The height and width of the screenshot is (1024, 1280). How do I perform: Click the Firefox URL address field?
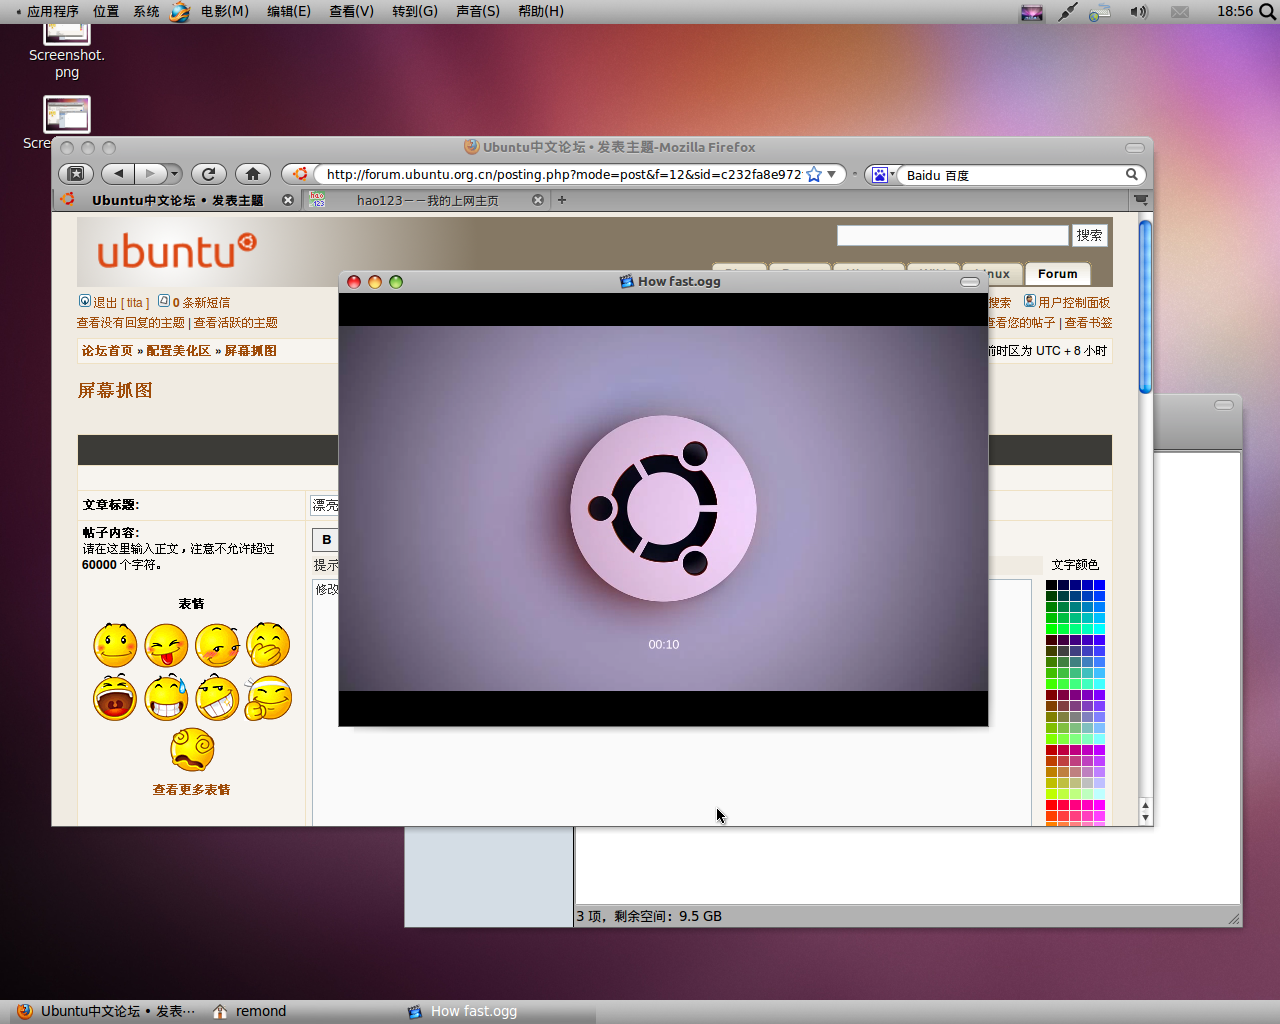pos(563,174)
